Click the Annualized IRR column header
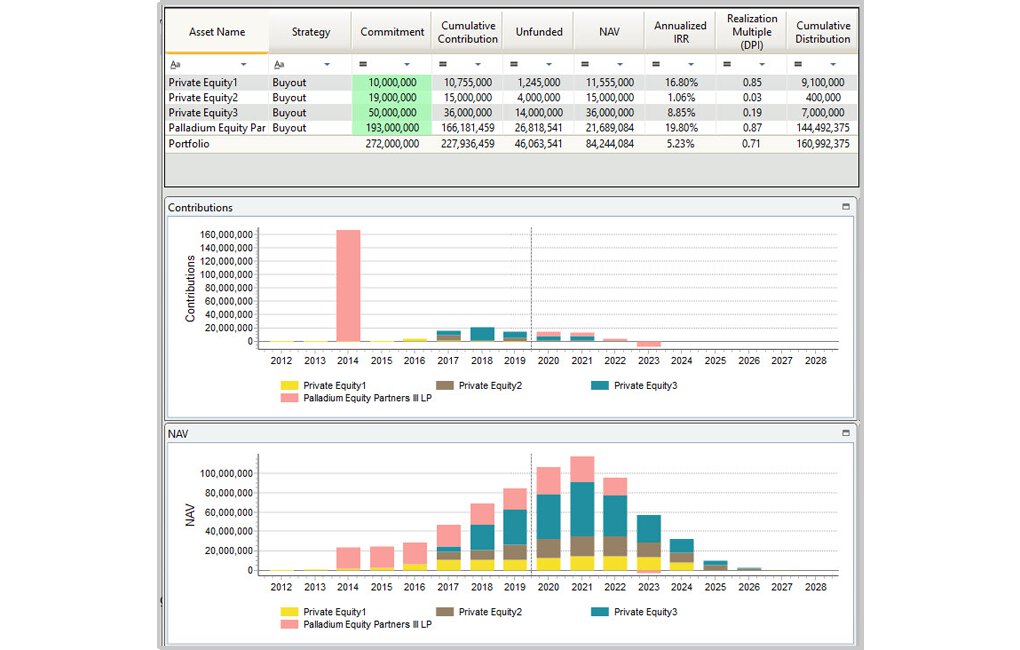Image resolution: width=1020 pixels, height=650 pixels. point(680,32)
